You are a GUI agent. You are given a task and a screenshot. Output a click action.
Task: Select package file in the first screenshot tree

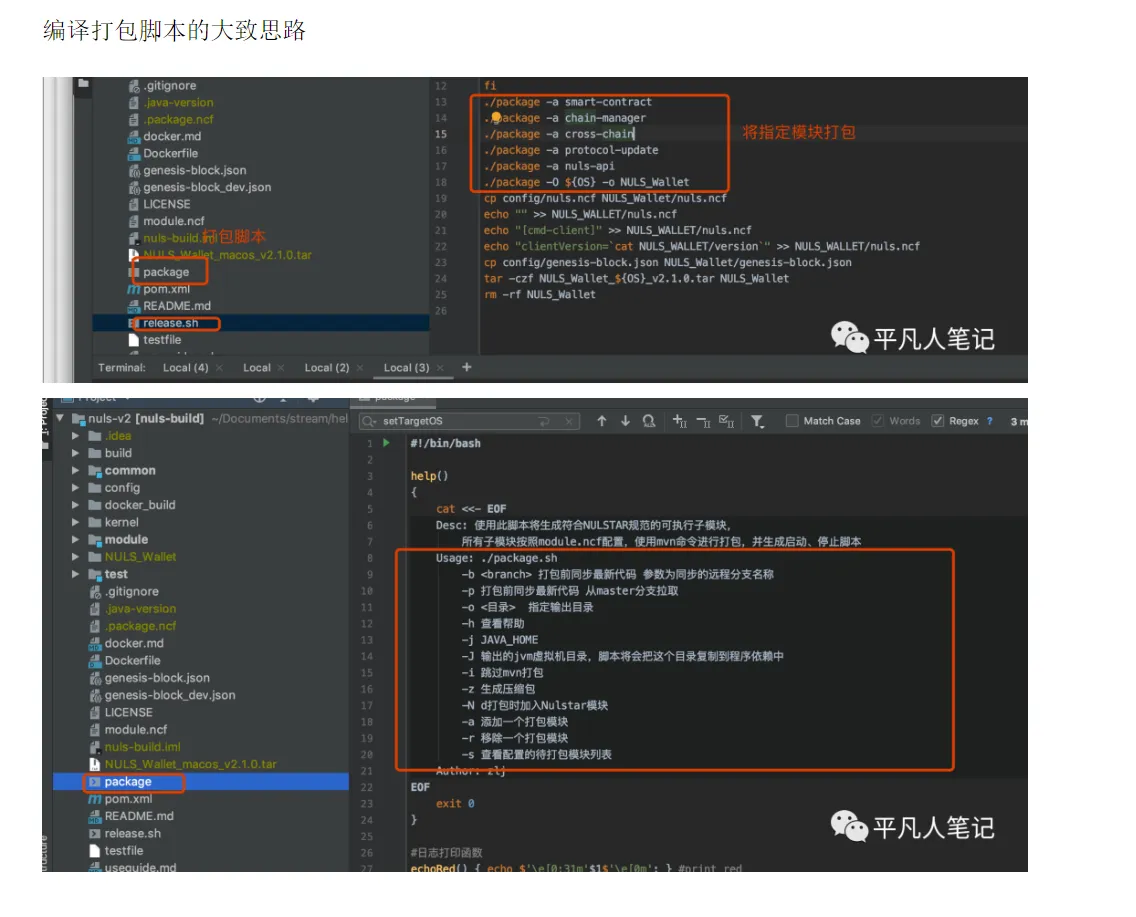click(x=166, y=272)
